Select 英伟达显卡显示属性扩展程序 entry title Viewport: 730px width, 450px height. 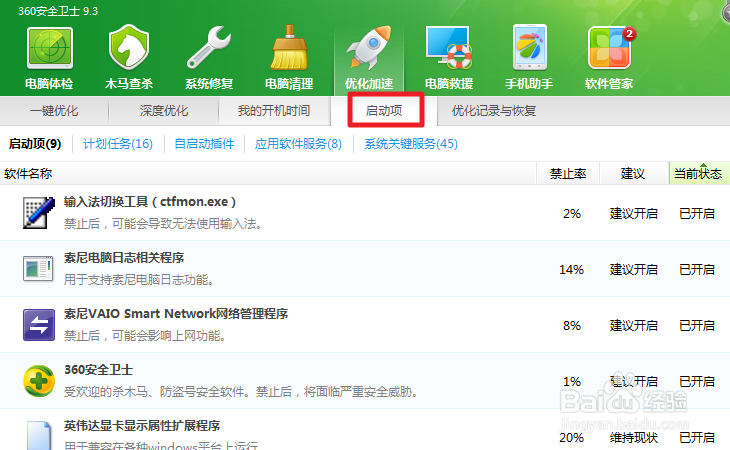pos(142,426)
